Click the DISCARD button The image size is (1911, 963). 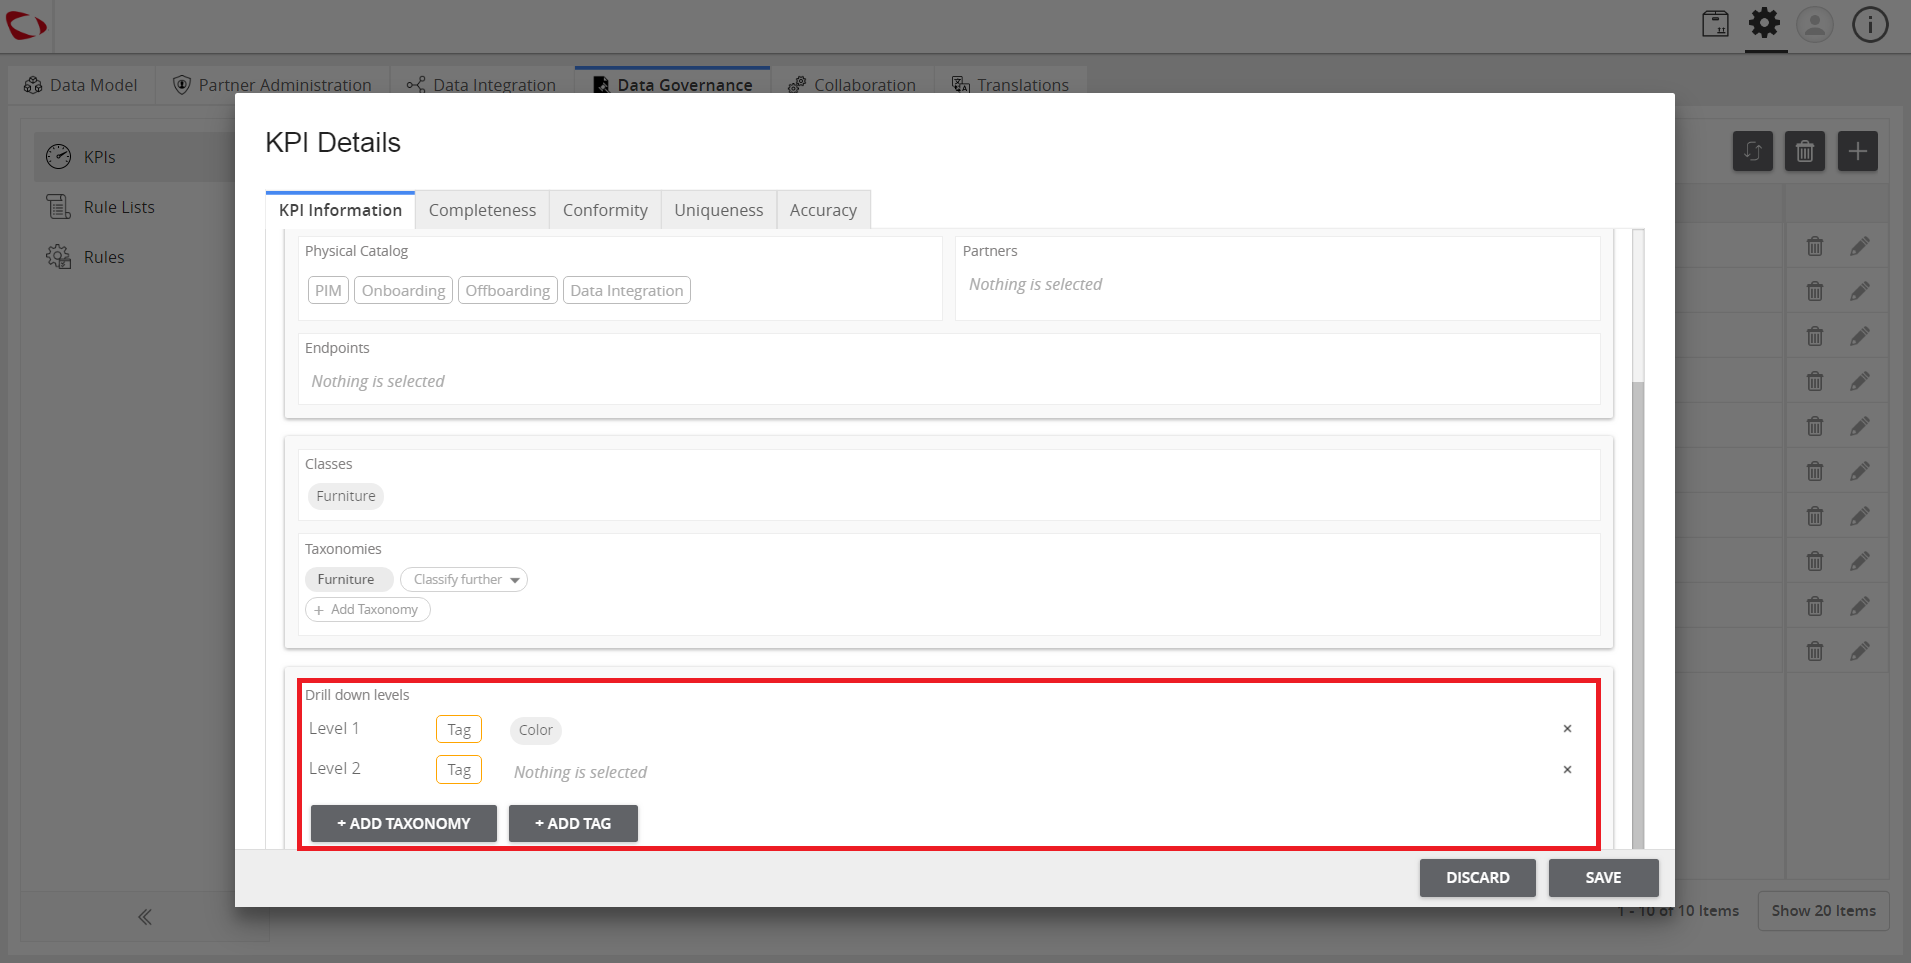pyautogui.click(x=1478, y=878)
